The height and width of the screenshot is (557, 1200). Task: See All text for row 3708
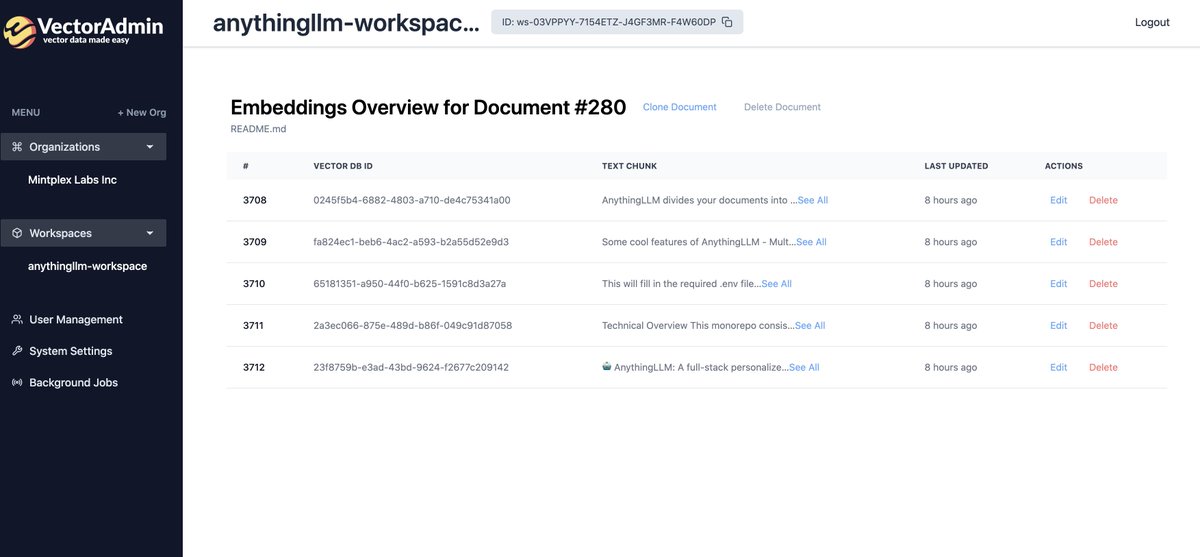click(x=813, y=200)
